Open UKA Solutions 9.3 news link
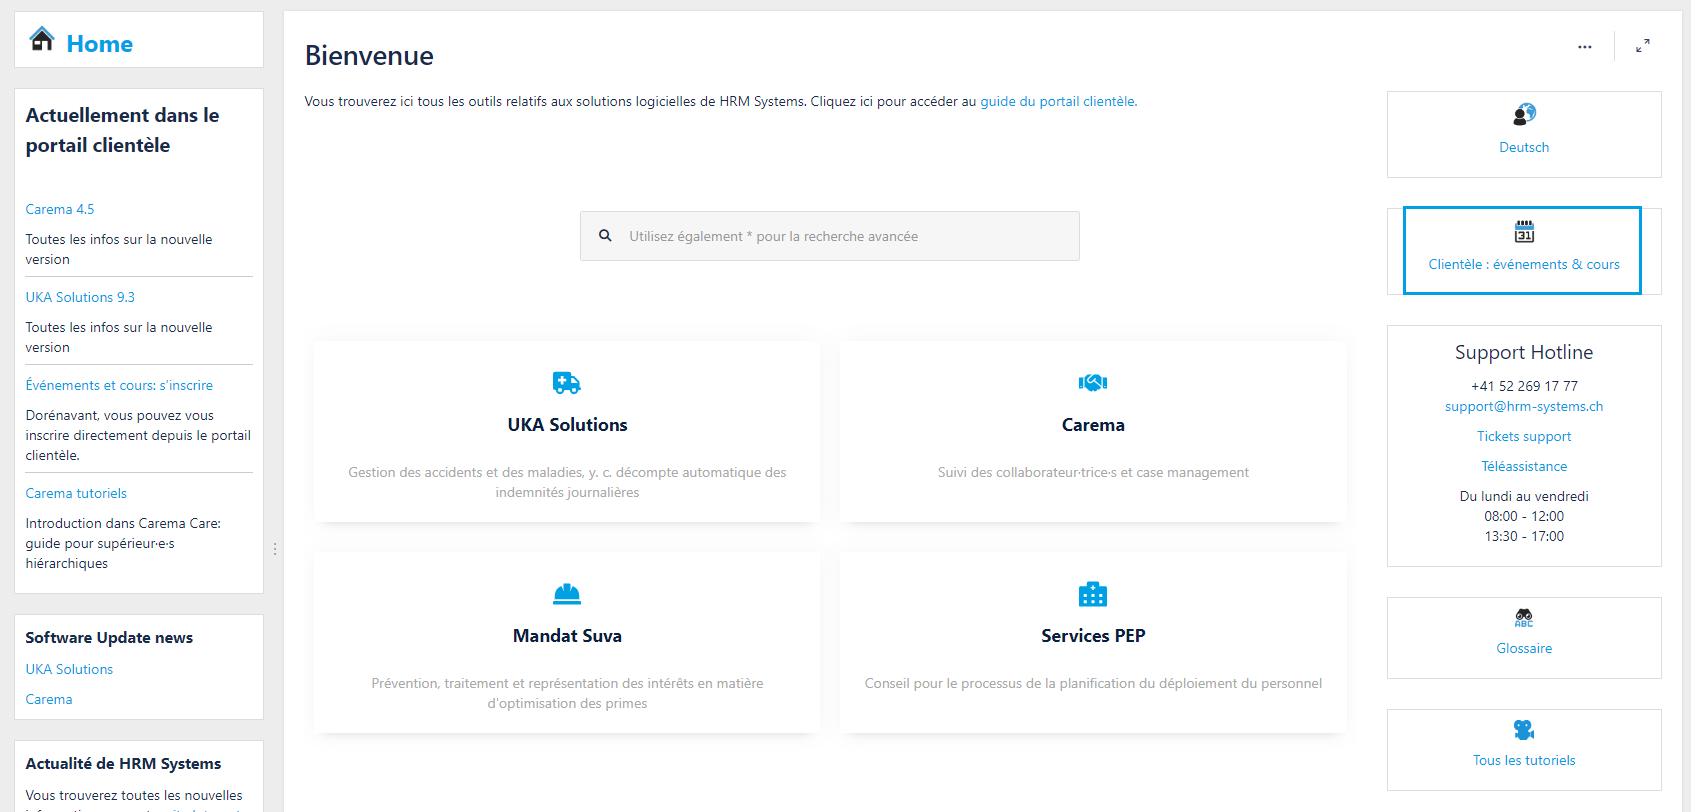 (80, 297)
